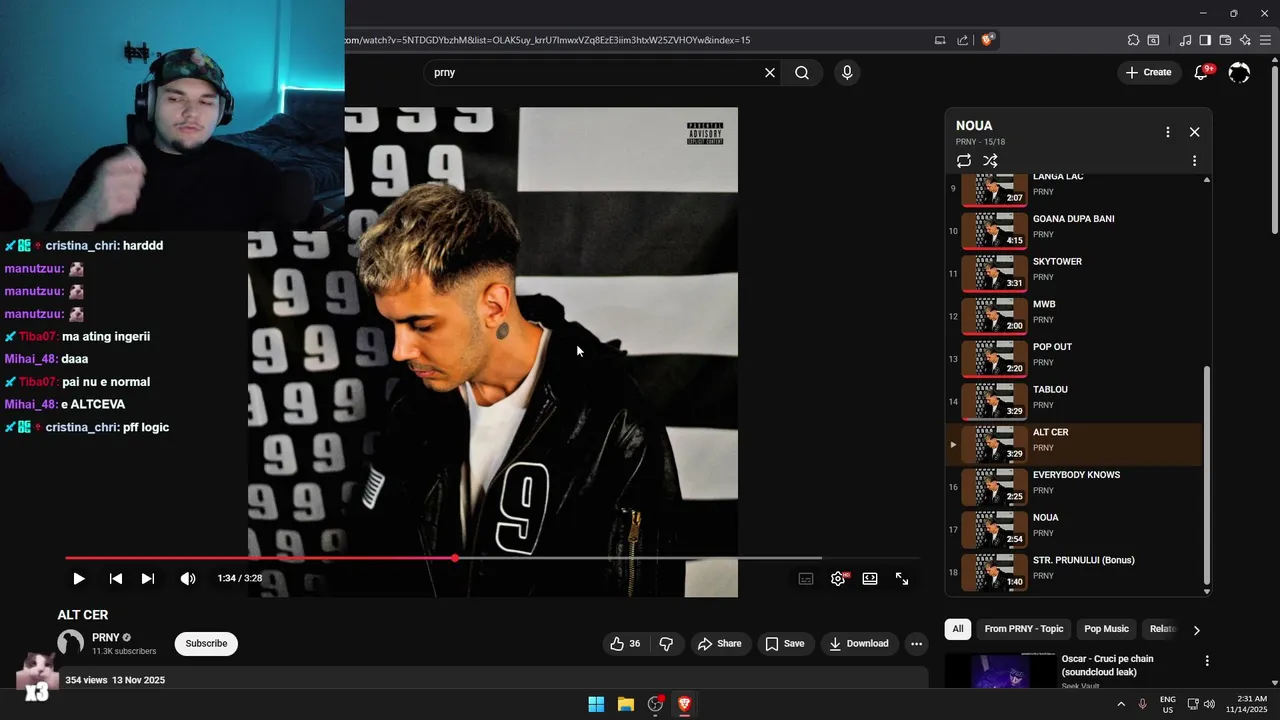This screenshot has height=720, width=1280.
Task: Open the PRNY channel name link
Action: pyautogui.click(x=105, y=637)
